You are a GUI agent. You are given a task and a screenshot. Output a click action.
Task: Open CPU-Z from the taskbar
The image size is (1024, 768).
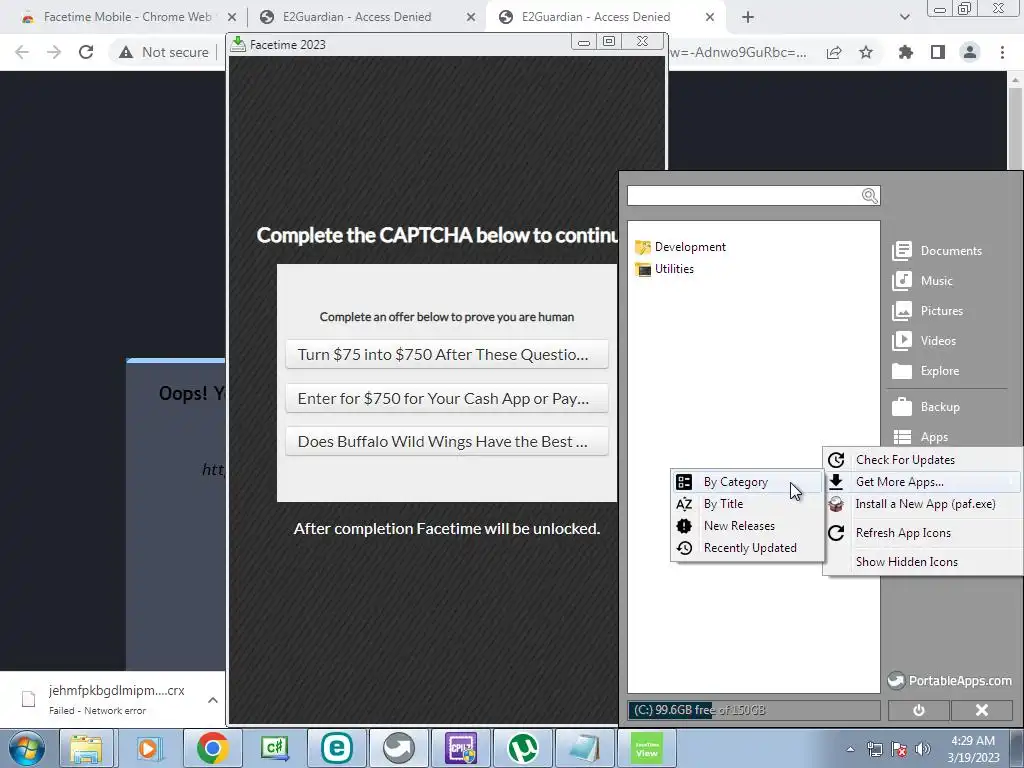click(461, 748)
